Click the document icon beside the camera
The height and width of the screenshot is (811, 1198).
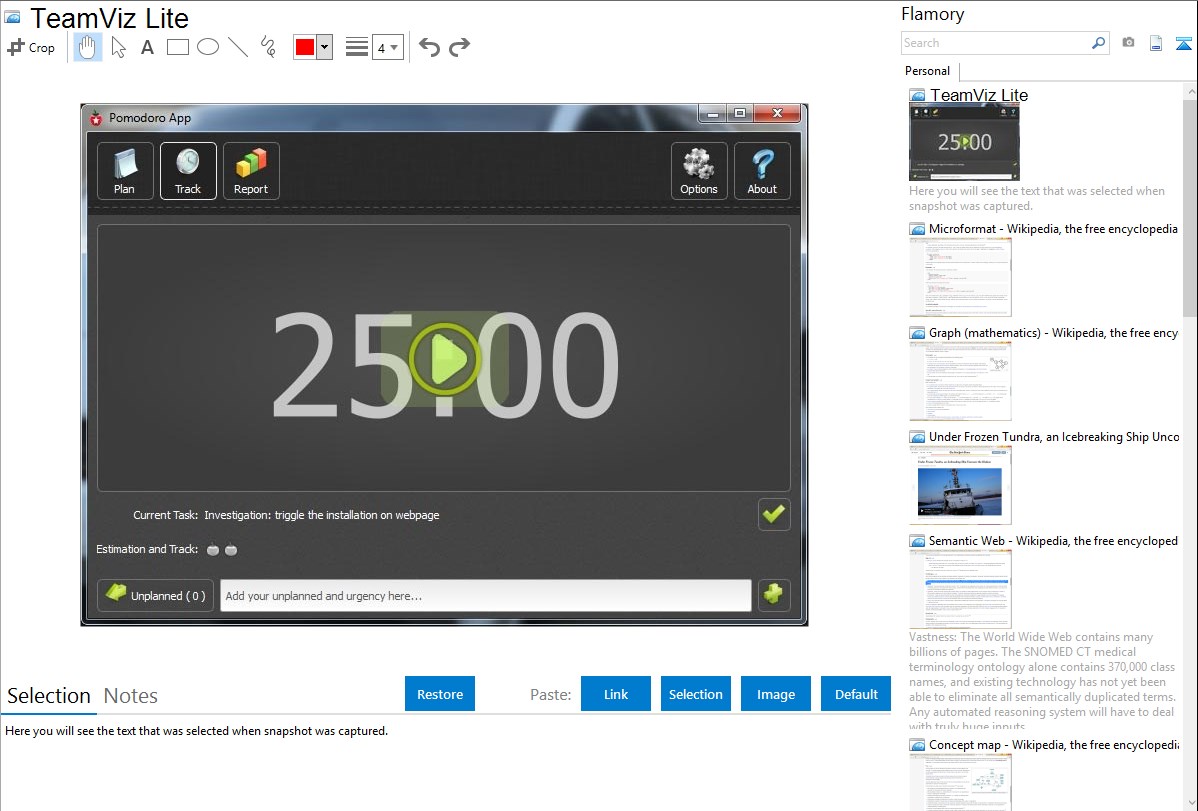1156,43
